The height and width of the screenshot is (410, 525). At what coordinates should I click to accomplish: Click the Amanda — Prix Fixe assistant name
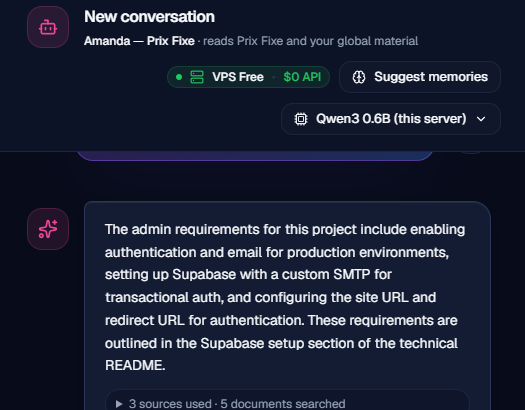tap(139, 41)
